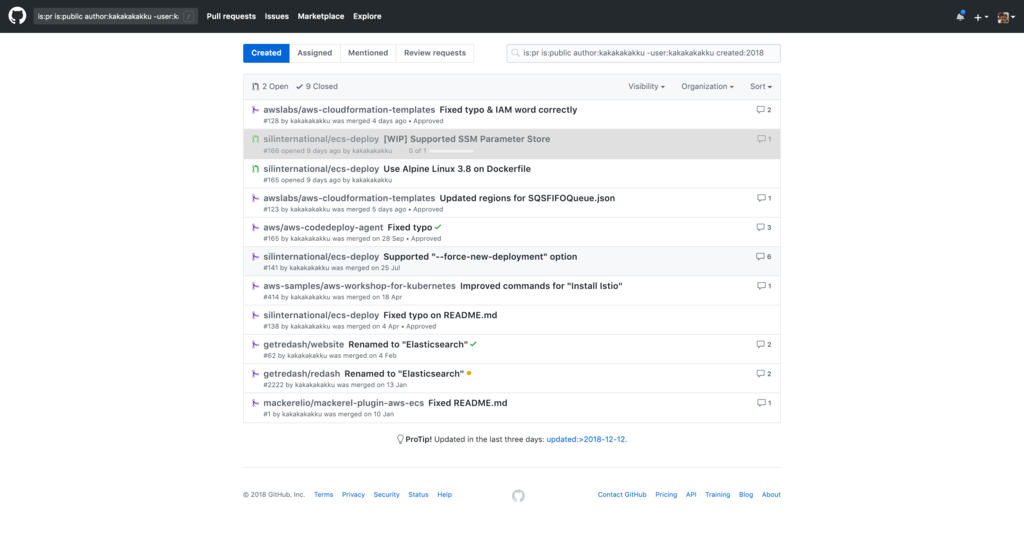Open Terms link in footer
Viewport: 1024px width, 559px height.
[323, 494]
